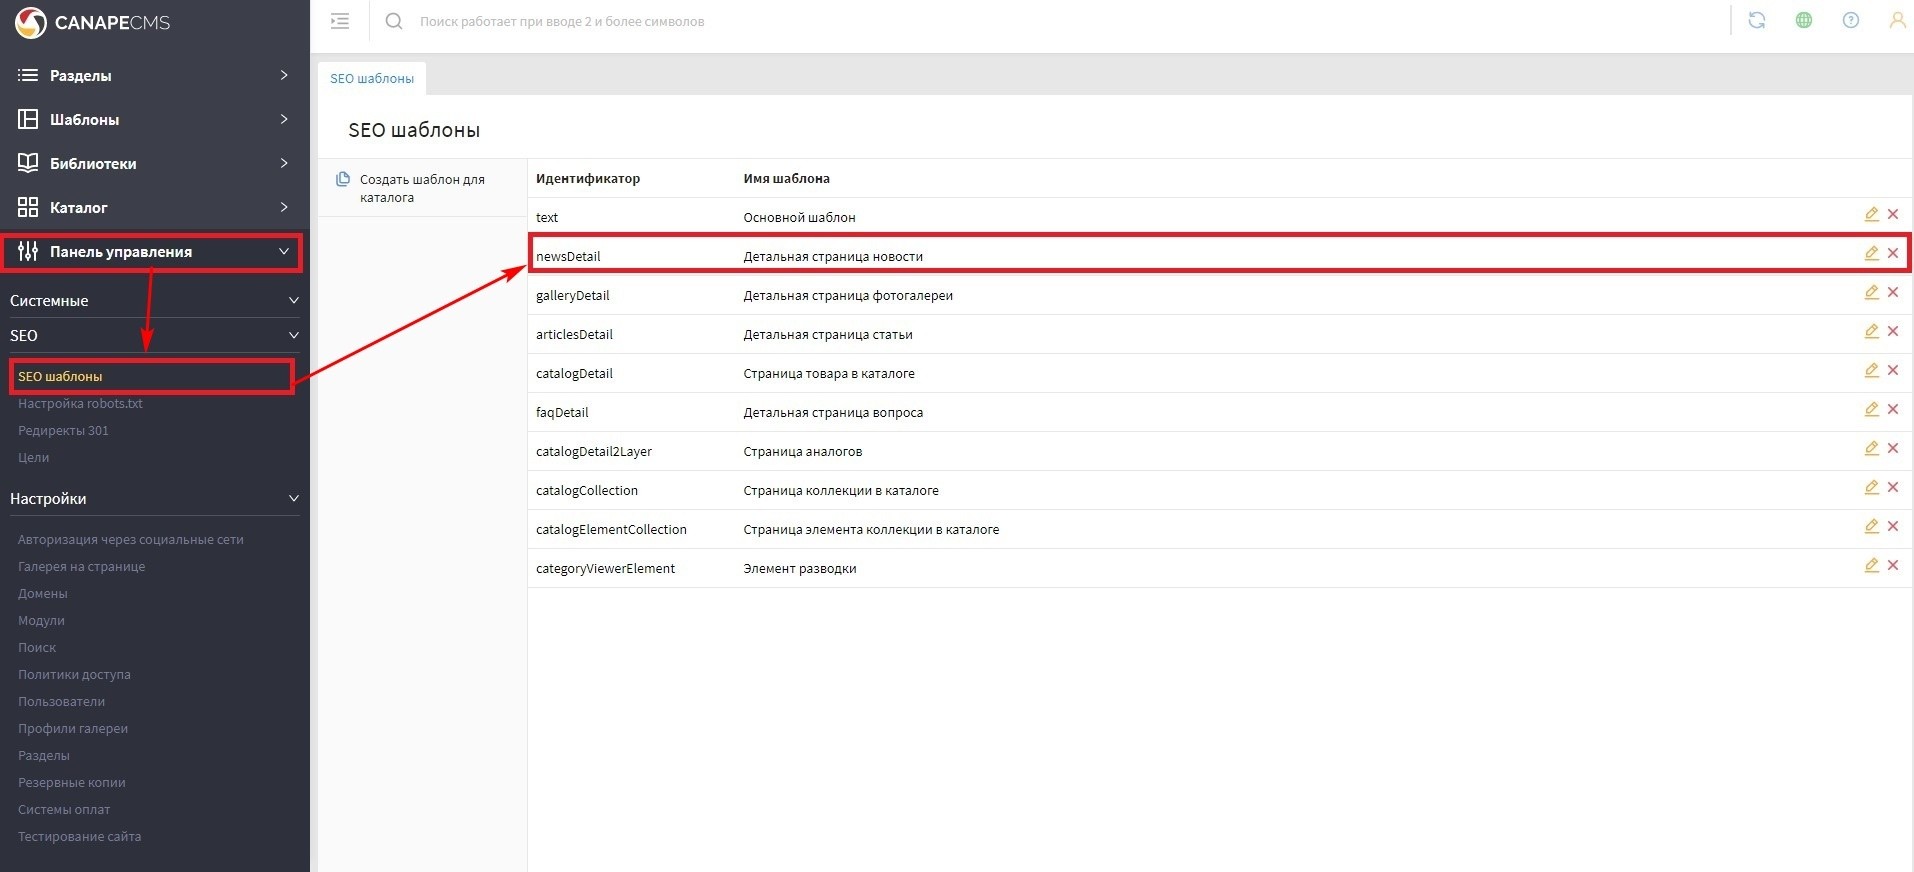The width and height of the screenshot is (1914, 872).
Task: Toggle the sidebar collapse icon
Action: point(340,21)
